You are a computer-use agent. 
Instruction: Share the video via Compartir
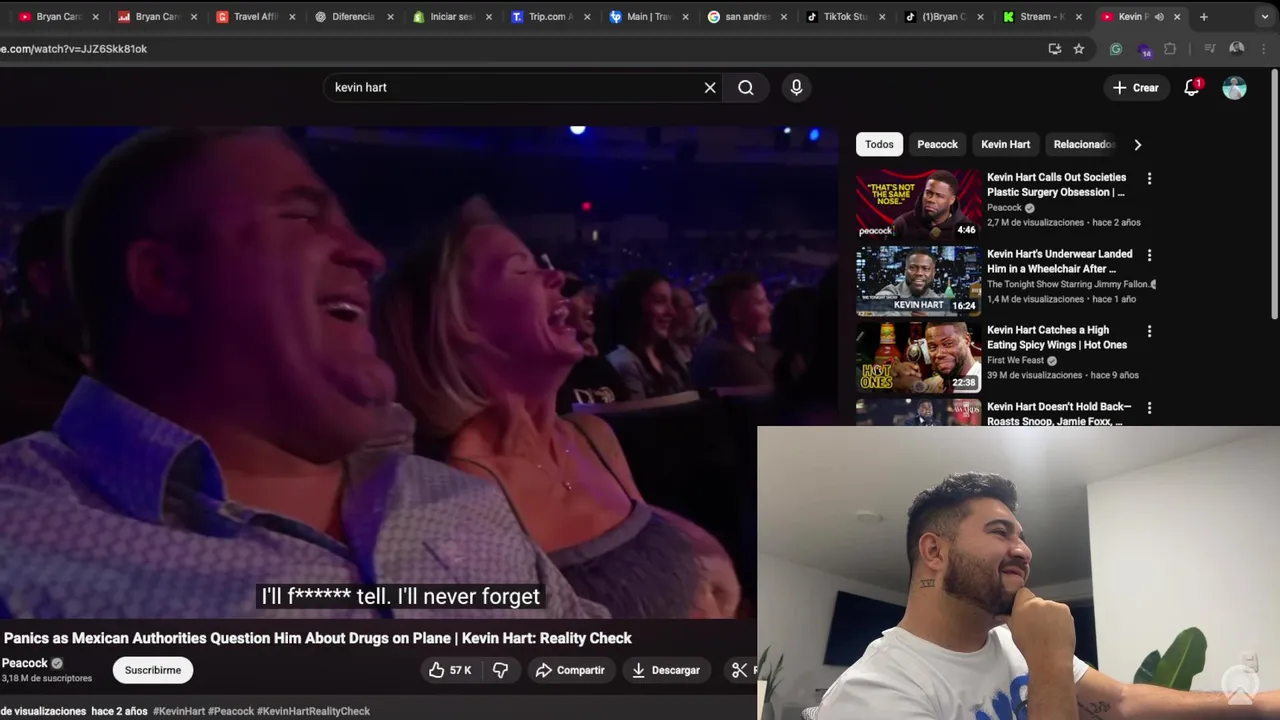pos(570,670)
